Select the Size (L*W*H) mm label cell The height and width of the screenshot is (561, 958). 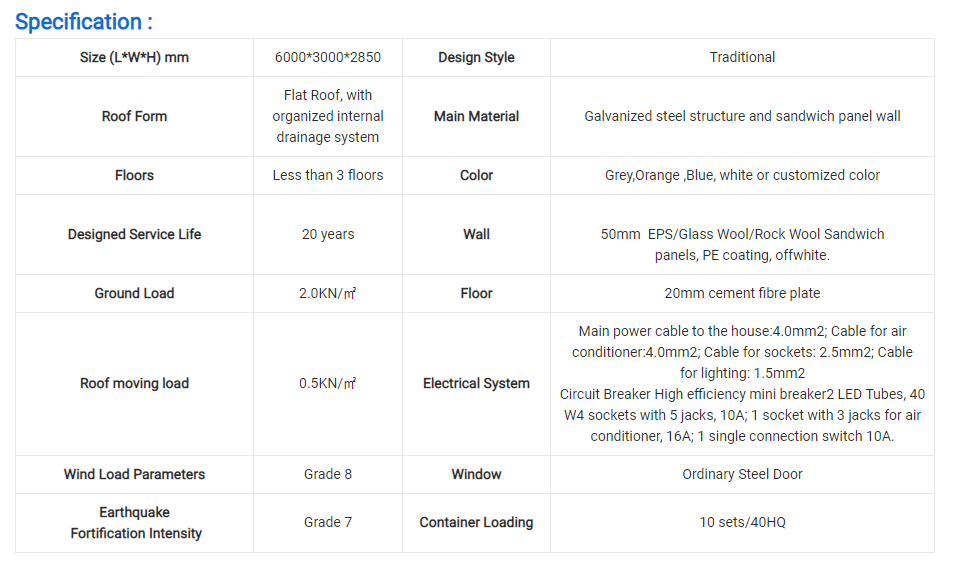point(134,58)
